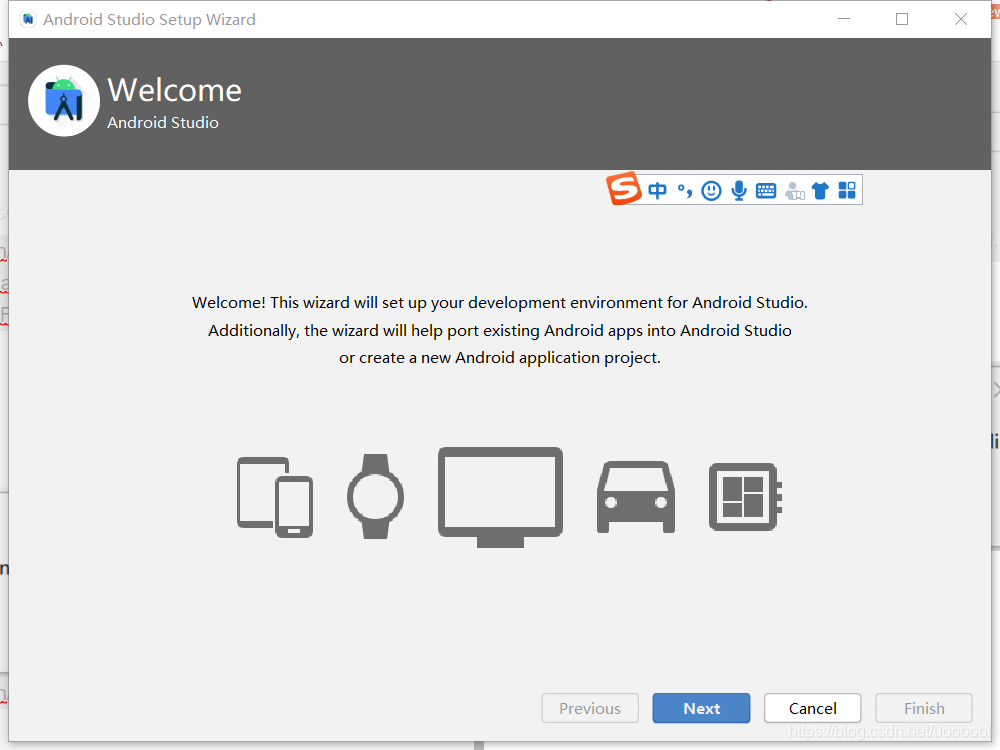1000x750 pixels.
Task: Click the Cancel button
Action: [812, 708]
